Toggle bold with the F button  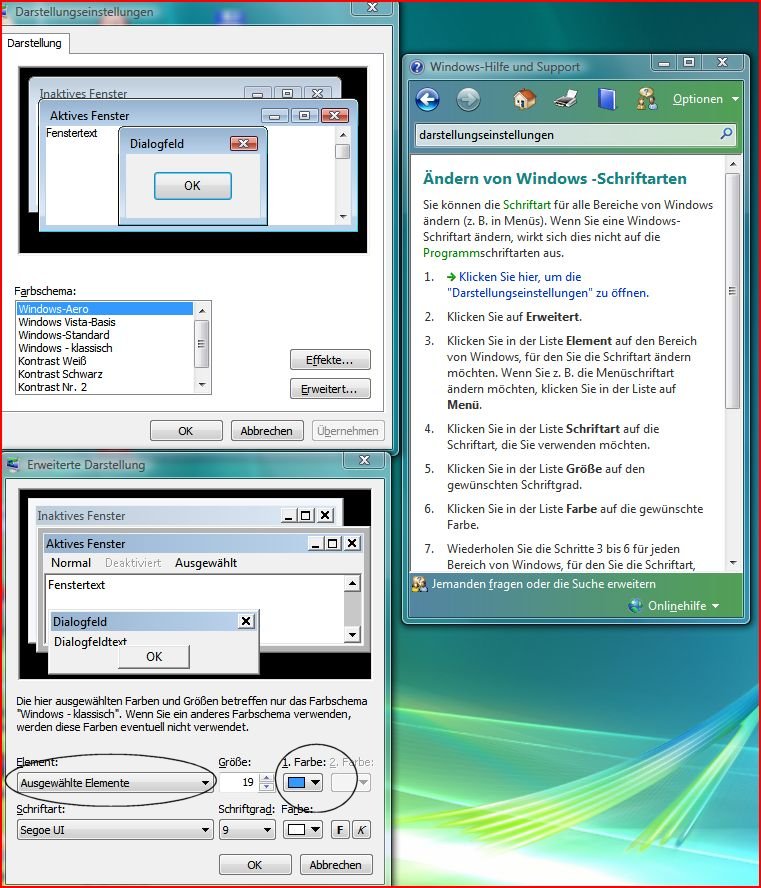tap(340, 830)
